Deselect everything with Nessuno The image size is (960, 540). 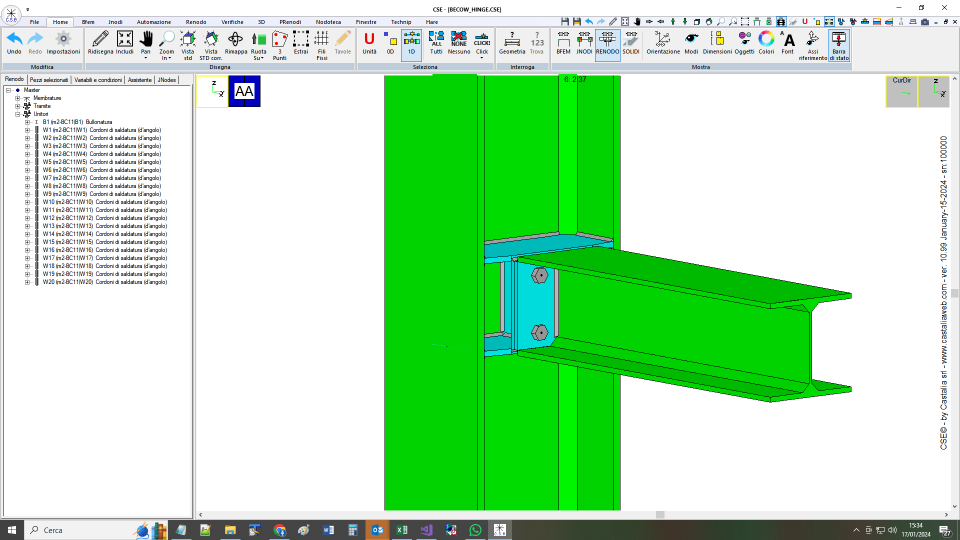[459, 43]
